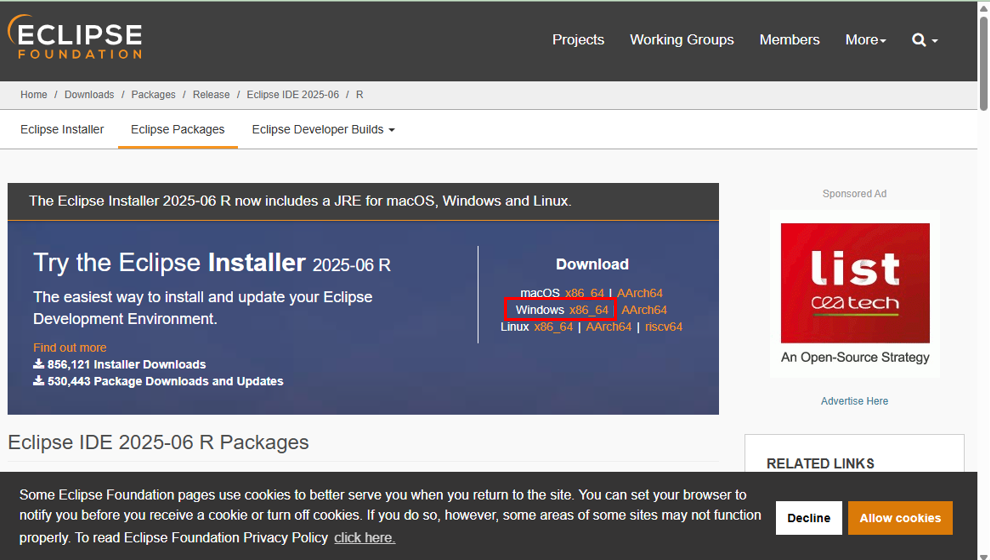Screen dimensions: 990x560
Task: Click the R breadcrumb entry
Action: tap(359, 95)
